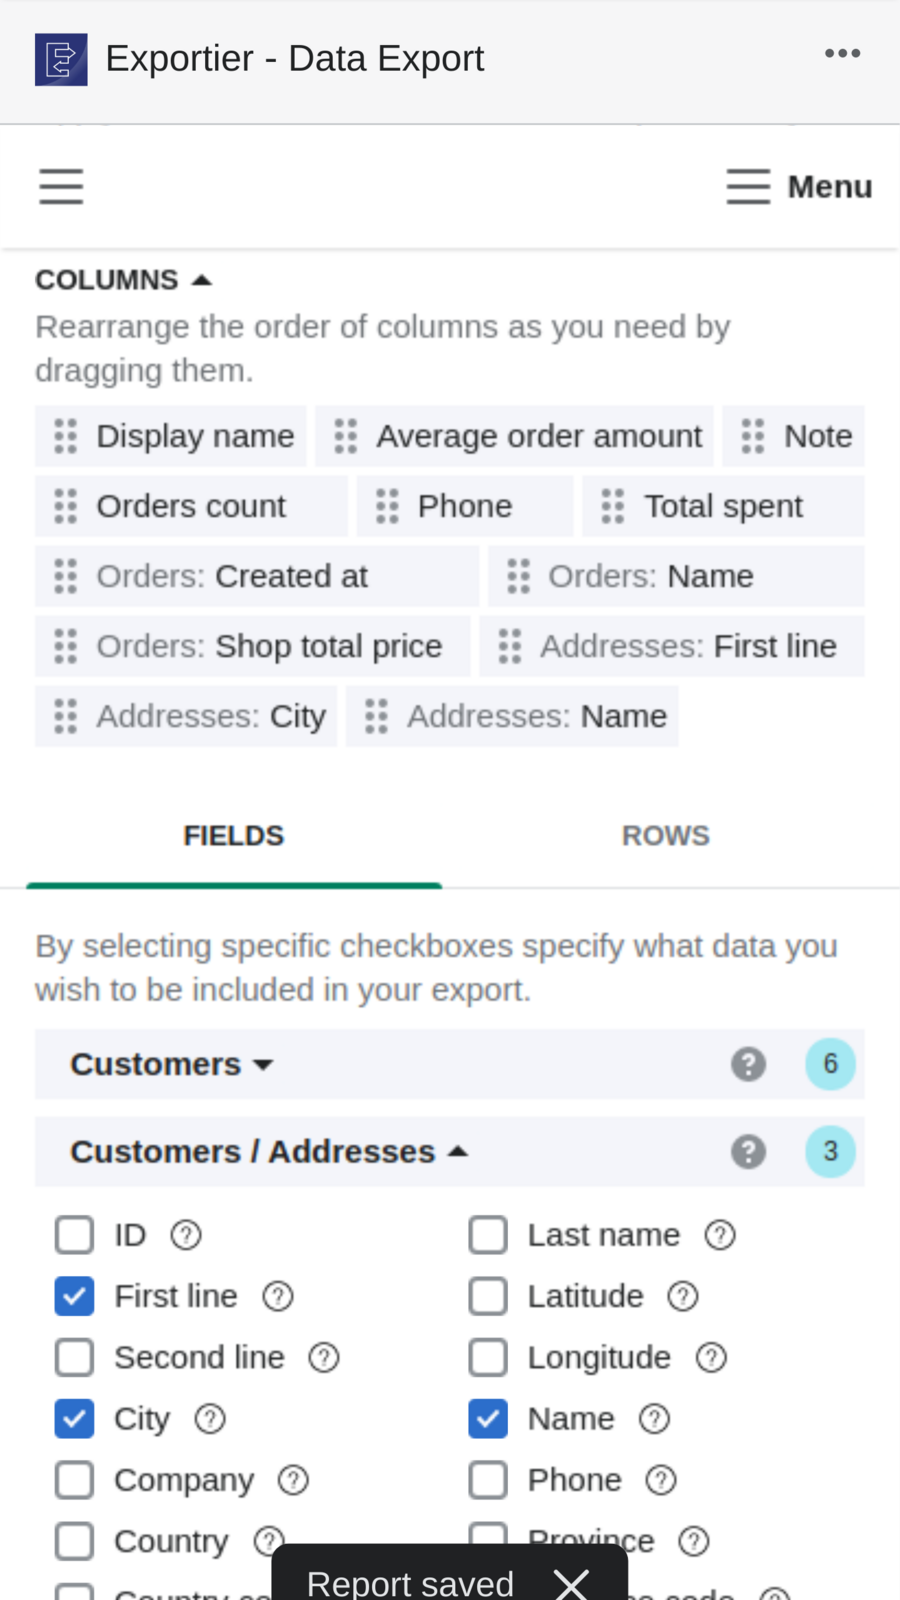Click the drag handle on Total spent chip

[x=611, y=506]
